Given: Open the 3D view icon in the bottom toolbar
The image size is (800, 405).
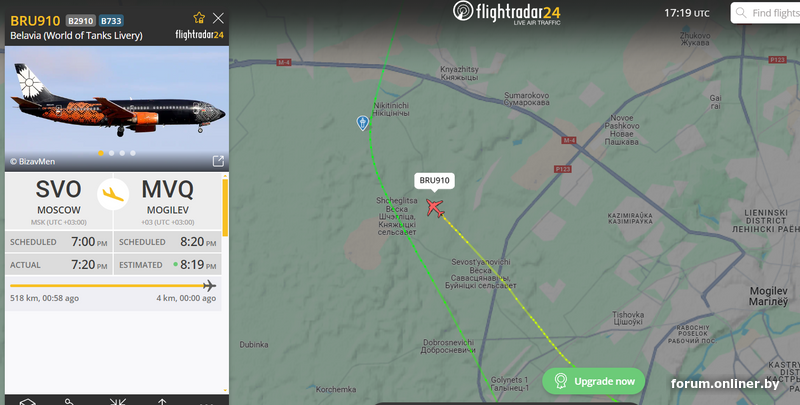Looking at the screenshot, I should (x=28, y=402).
